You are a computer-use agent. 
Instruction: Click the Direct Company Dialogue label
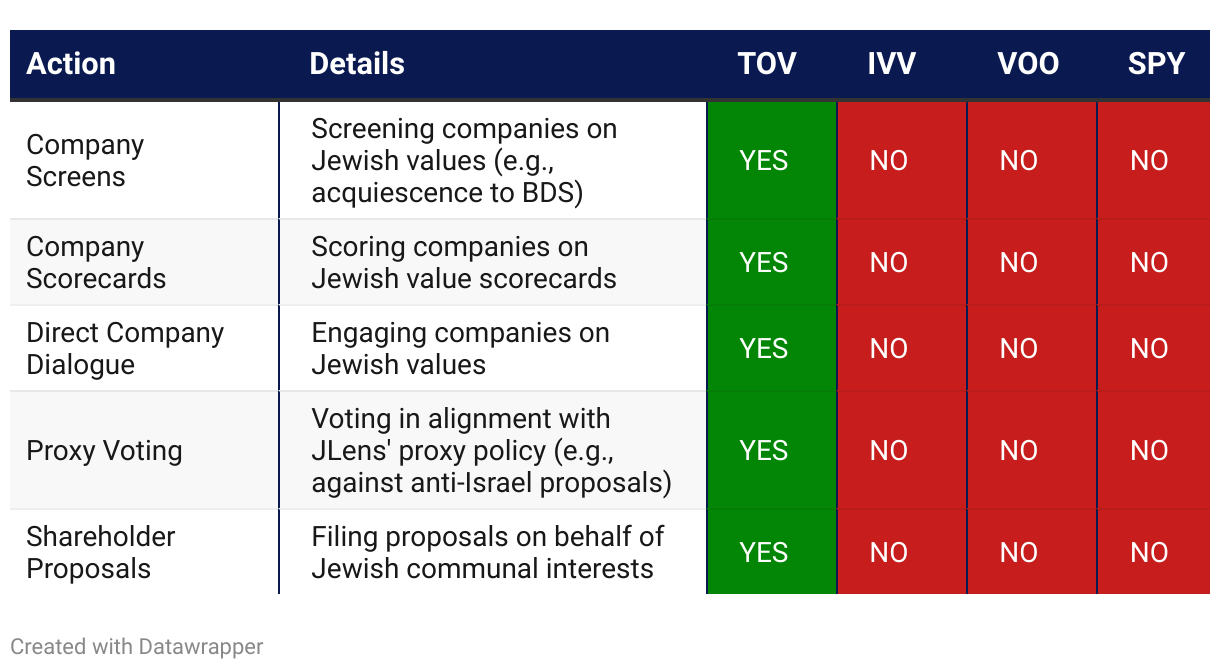[125, 349]
